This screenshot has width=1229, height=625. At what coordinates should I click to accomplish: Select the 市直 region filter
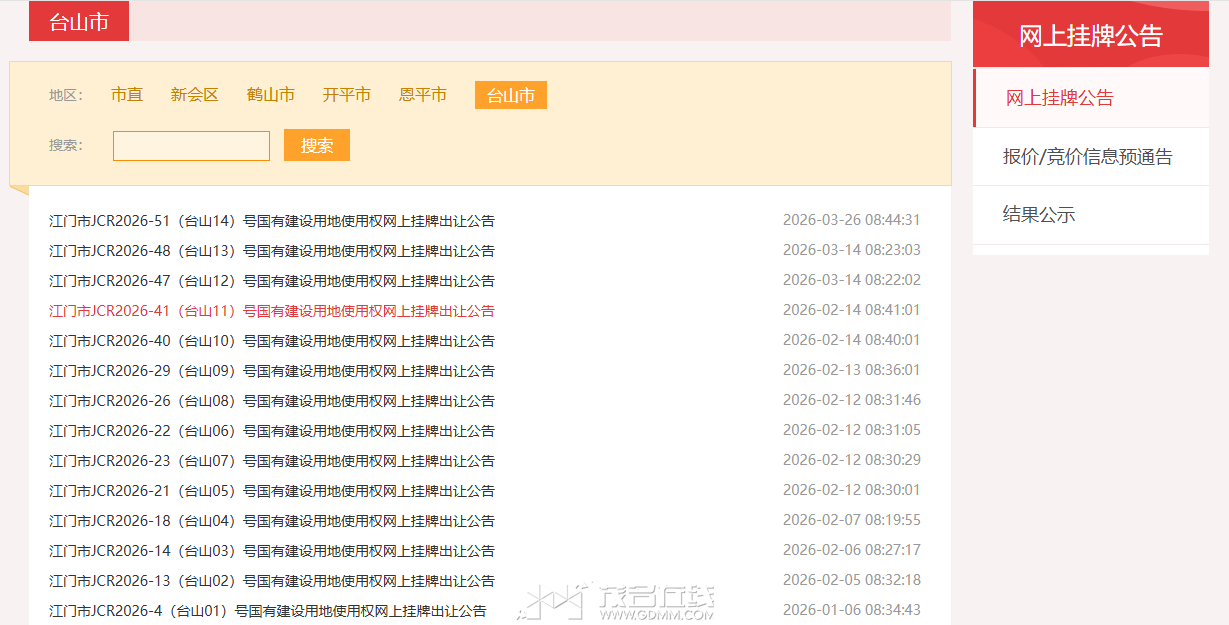click(x=127, y=95)
